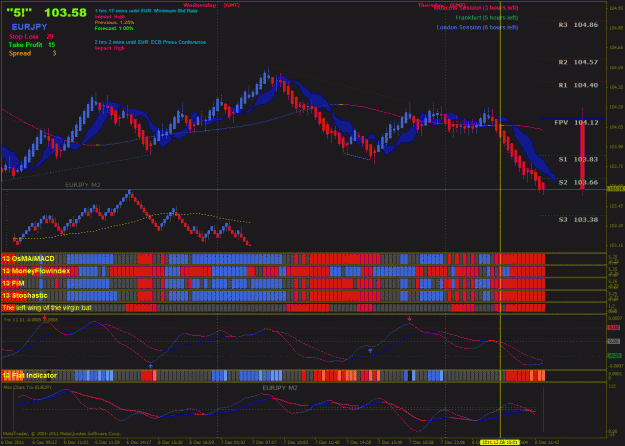The image size is (625, 446).
Task: Select the S2 103.66 support label
Action: tap(578, 183)
